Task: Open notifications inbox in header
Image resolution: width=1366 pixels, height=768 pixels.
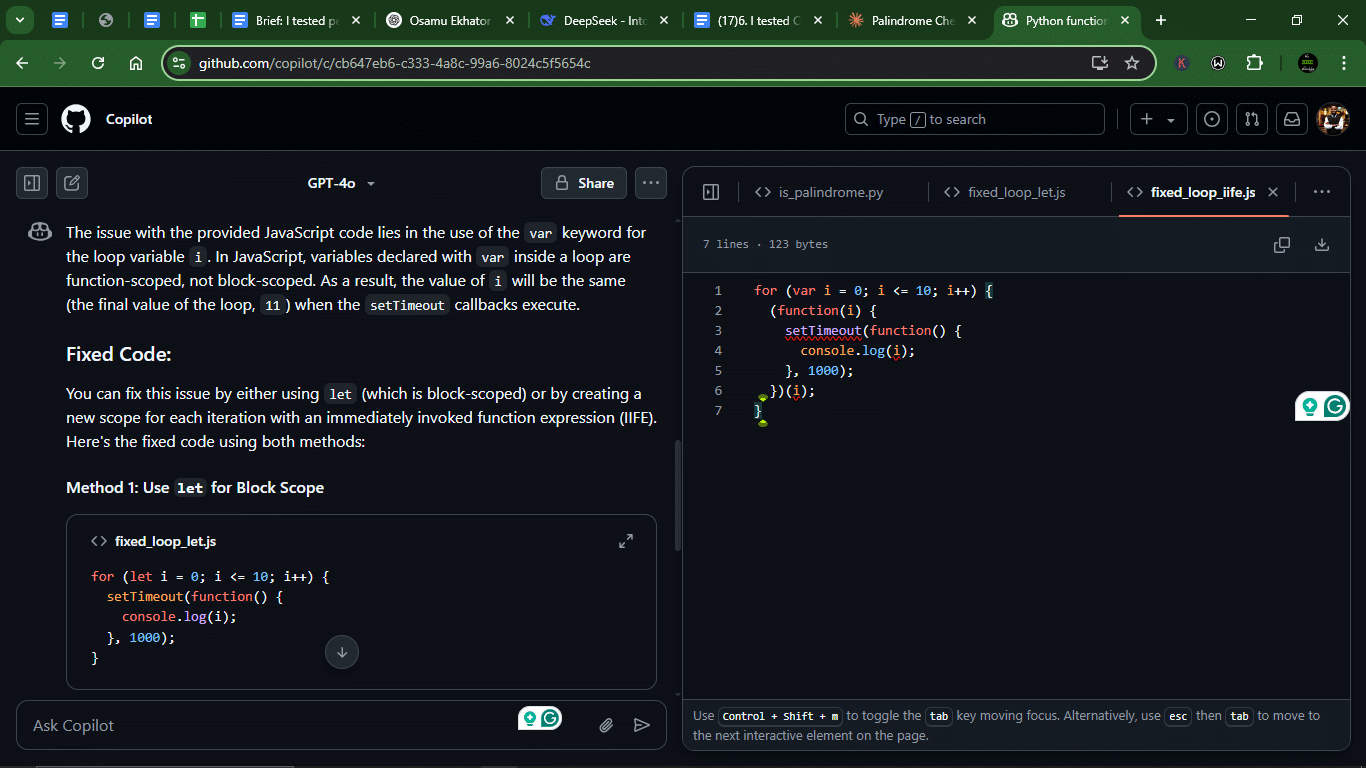Action: point(1292,119)
